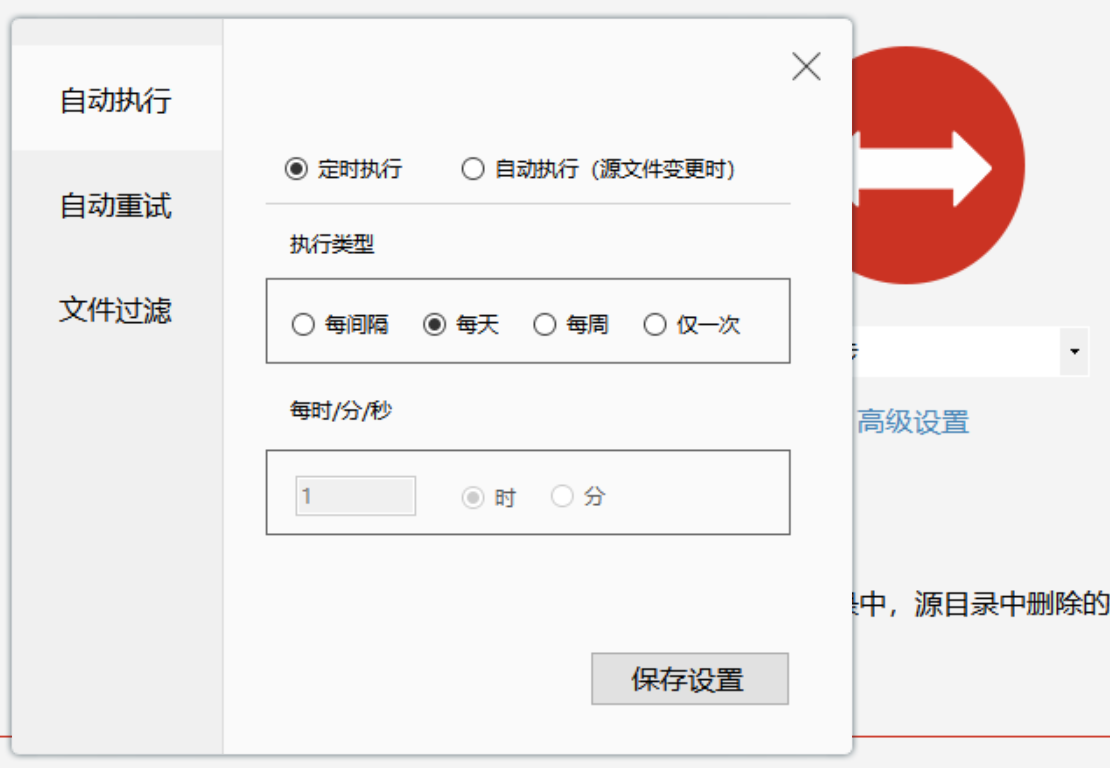Expand the dropdown arrow in main window
Screen dimensions: 1110x768
[1074, 351]
